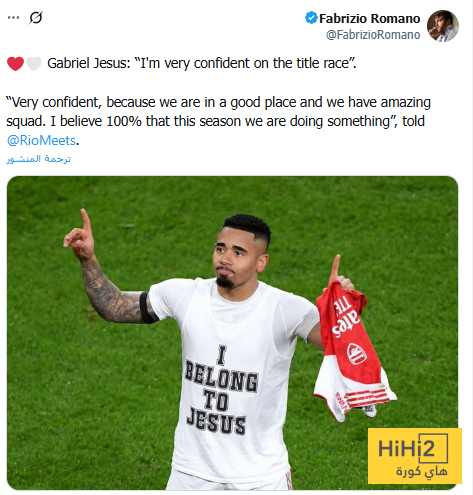Click the blue verified badge
The width and height of the screenshot is (473, 495).
click(x=311, y=18)
